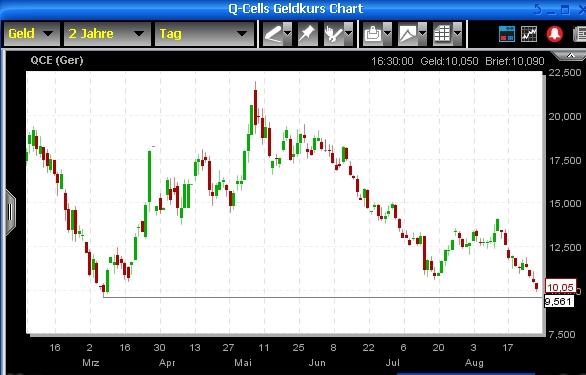Click the 15,000 price axis label
This screenshot has height=375, width=586.
[x=565, y=204]
